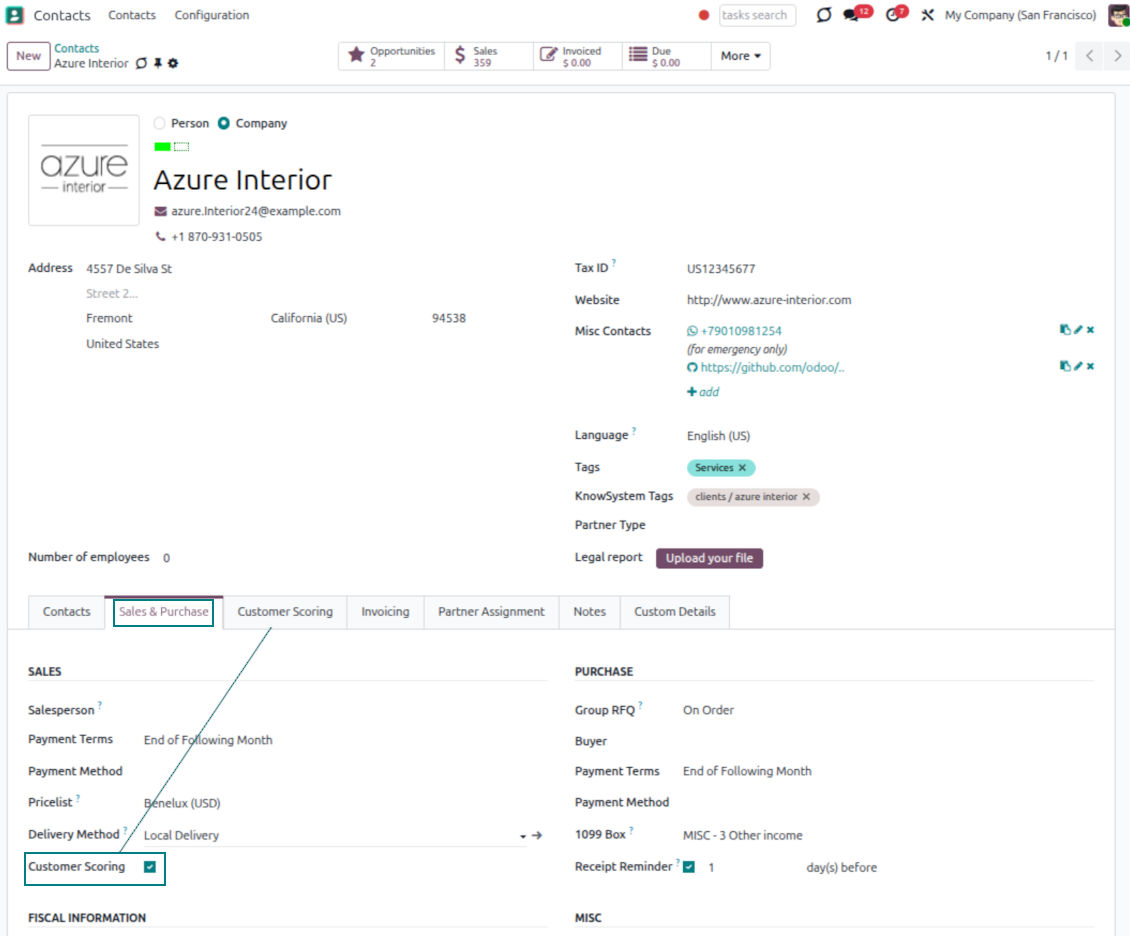
Task: Uncheck the Customer Scoring checkbox
Action: click(150, 867)
